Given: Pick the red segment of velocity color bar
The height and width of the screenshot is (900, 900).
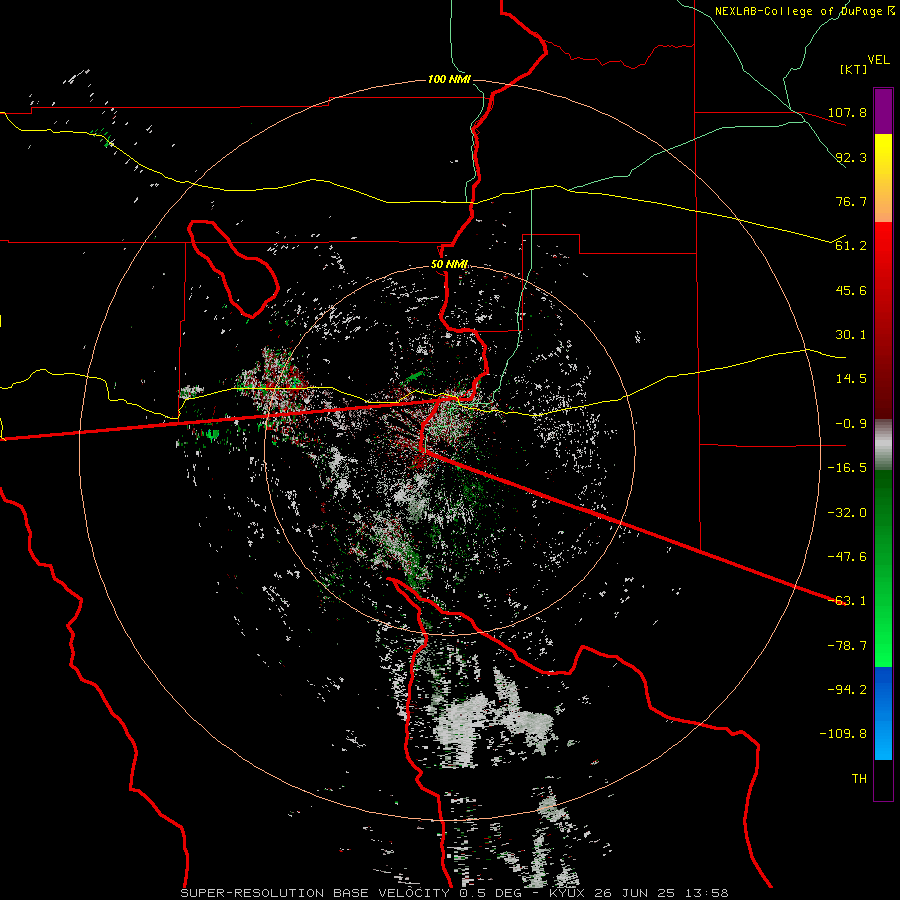Looking at the screenshot, I should [x=883, y=320].
